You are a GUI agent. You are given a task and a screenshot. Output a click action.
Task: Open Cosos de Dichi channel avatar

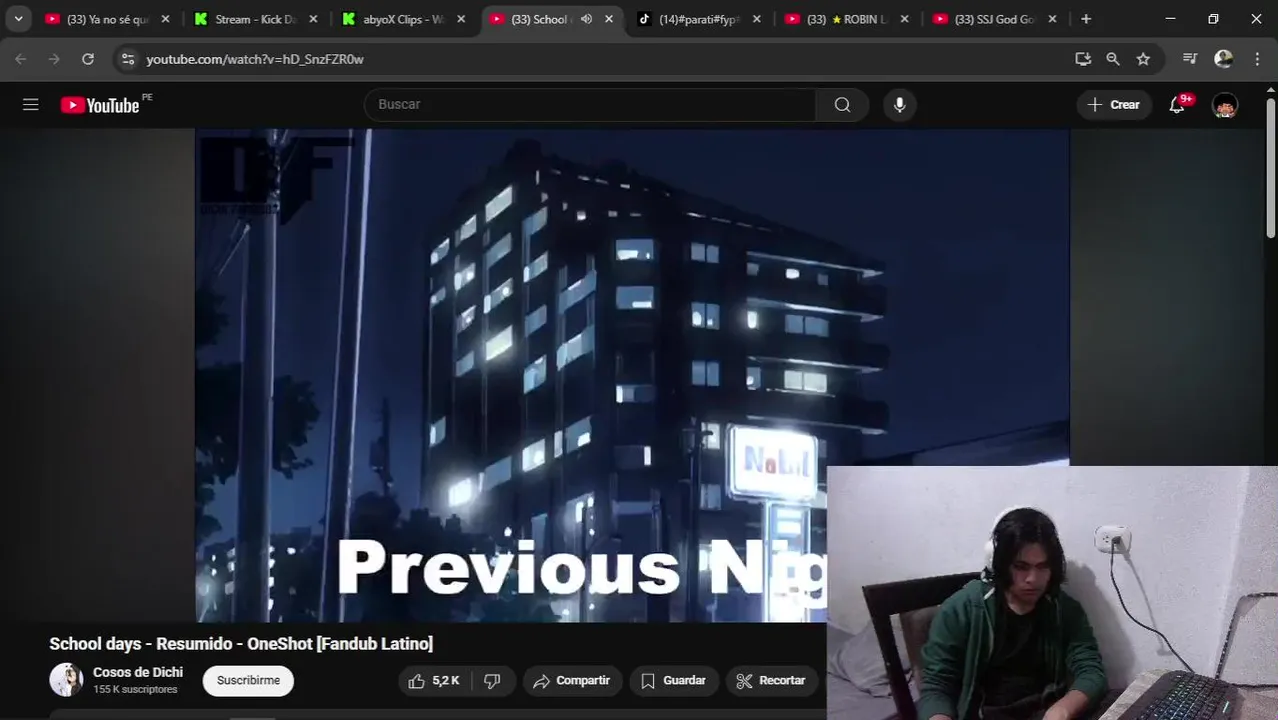click(67, 680)
